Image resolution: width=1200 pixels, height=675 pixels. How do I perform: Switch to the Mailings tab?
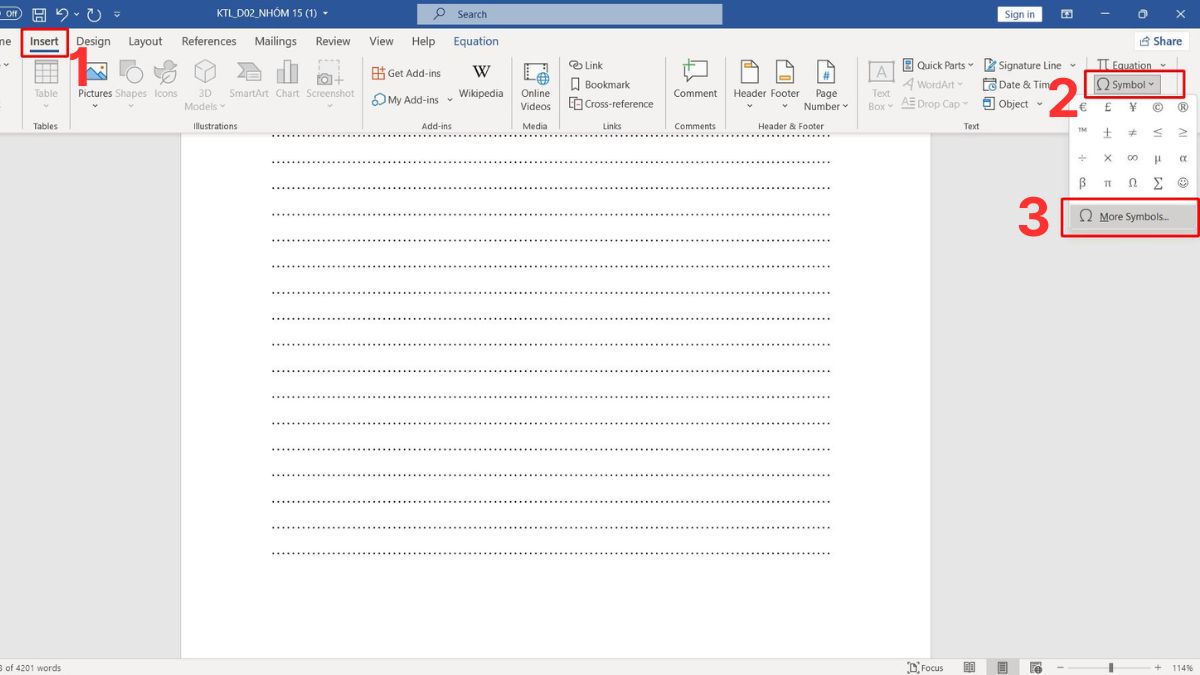pos(275,41)
